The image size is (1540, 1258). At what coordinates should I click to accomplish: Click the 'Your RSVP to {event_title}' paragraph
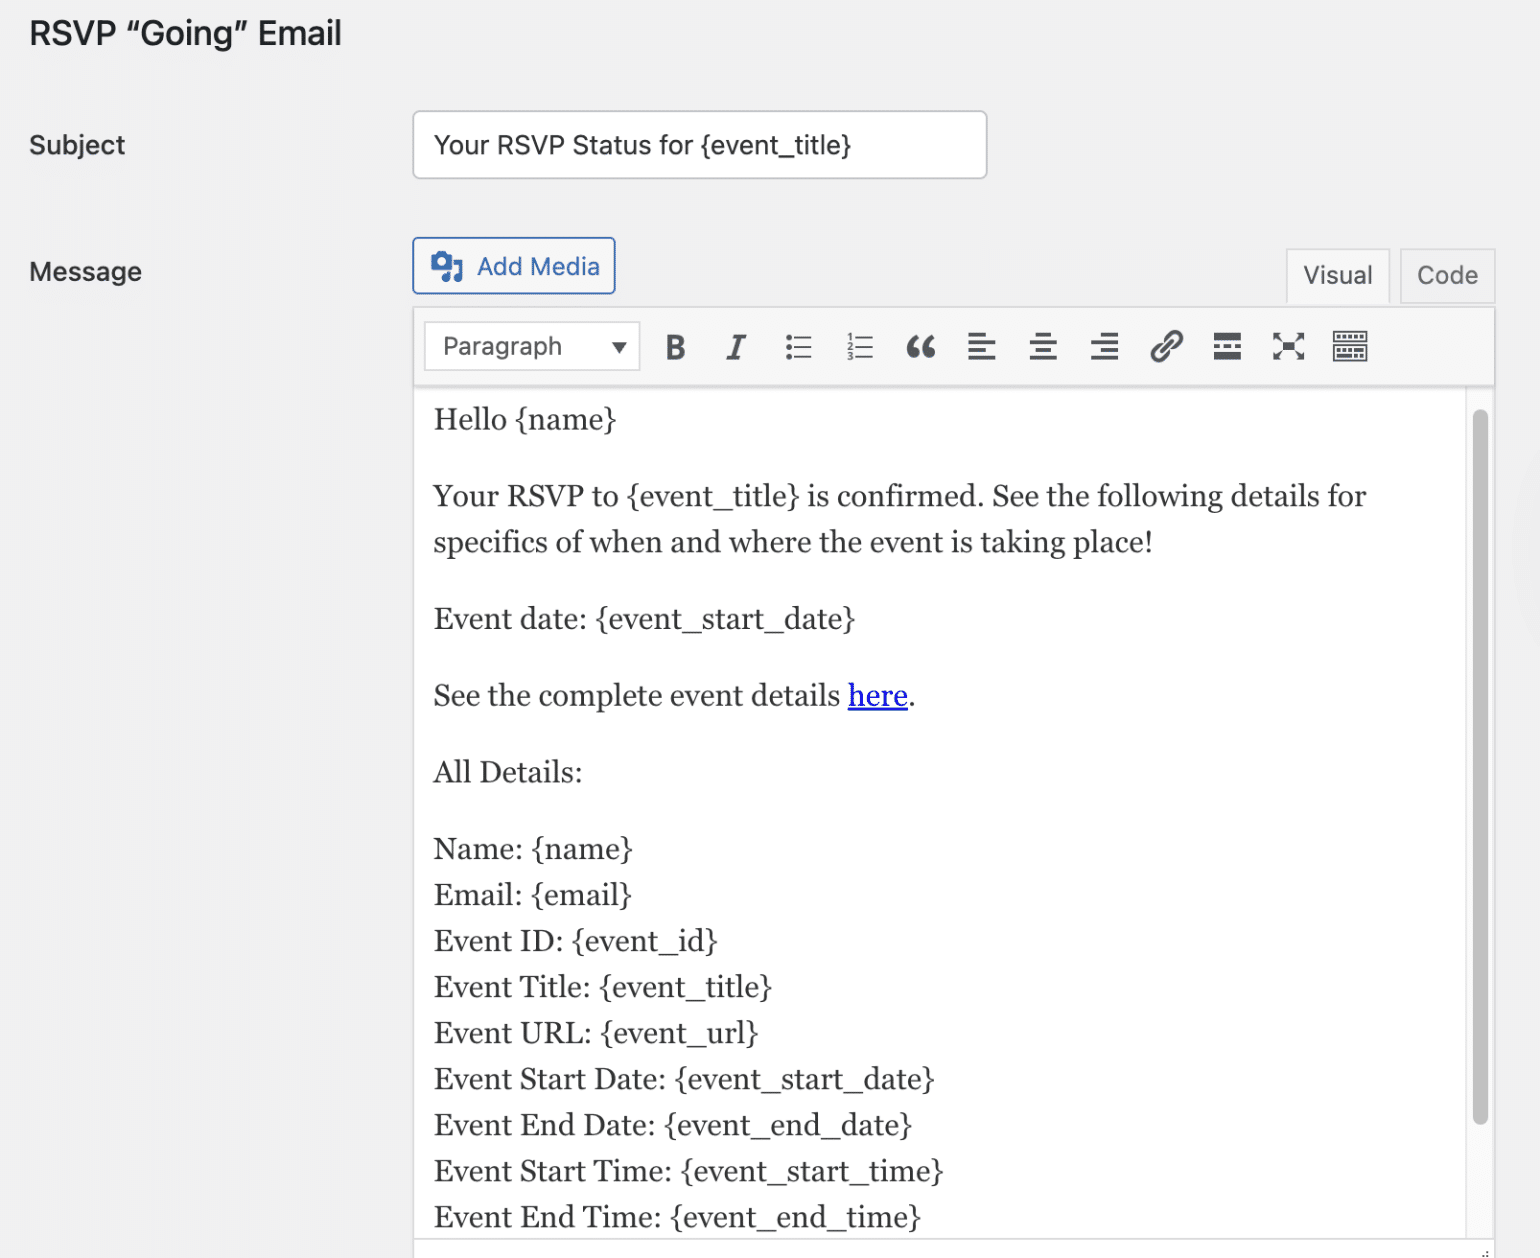coord(900,519)
